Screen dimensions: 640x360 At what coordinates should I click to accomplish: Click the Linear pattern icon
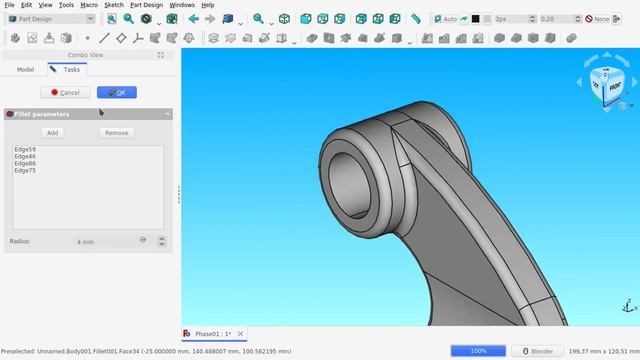point(444,38)
